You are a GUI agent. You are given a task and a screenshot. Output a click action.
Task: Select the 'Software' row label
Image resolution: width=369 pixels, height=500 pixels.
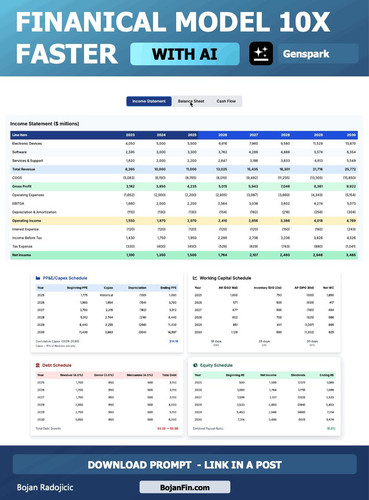[x=19, y=152]
